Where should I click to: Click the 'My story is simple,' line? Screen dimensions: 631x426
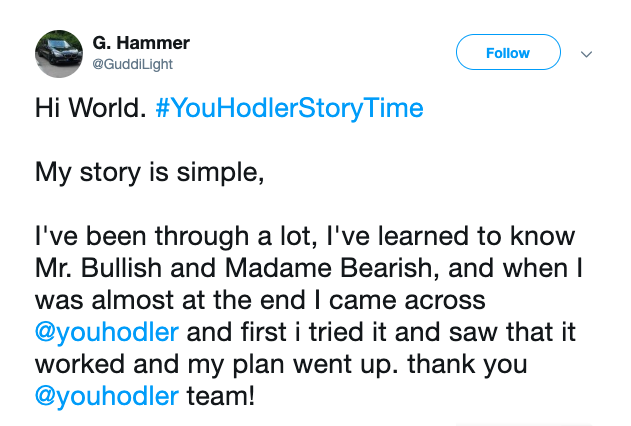[x=150, y=173]
